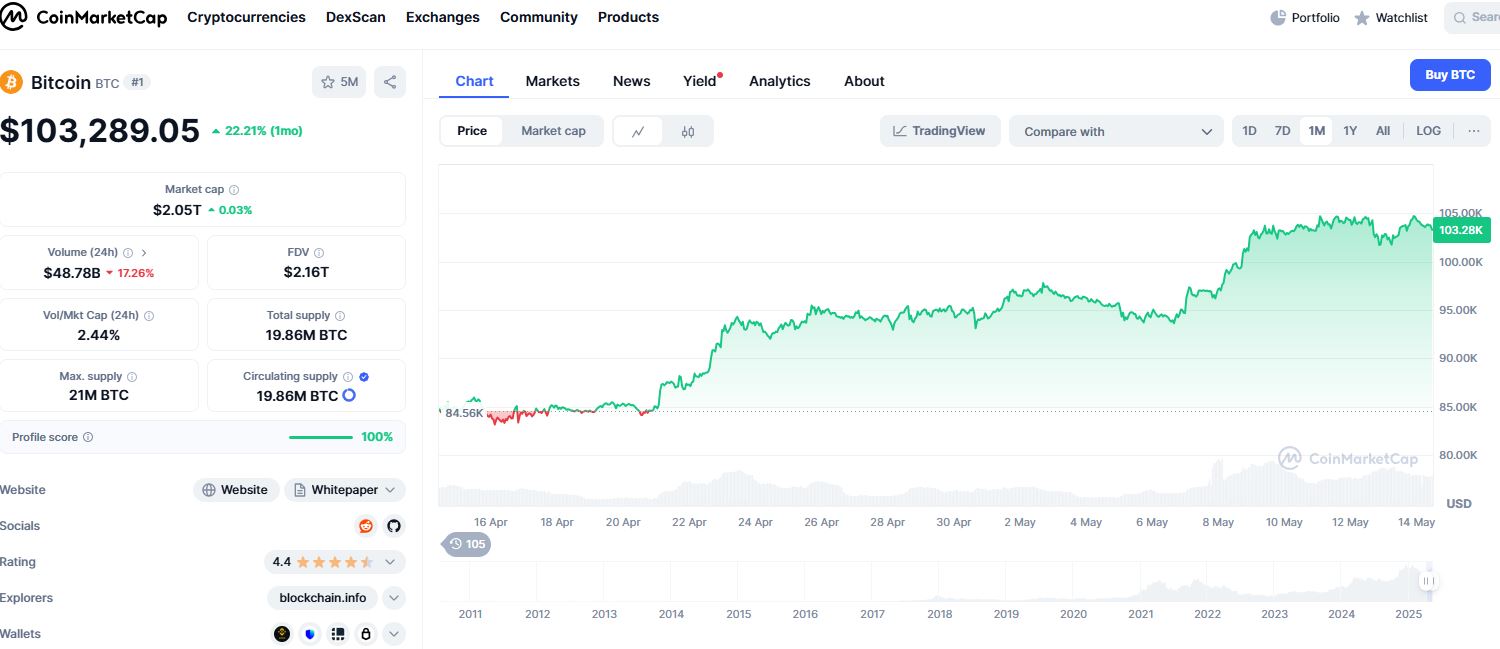The width and height of the screenshot is (1500, 649).
Task: Open the Compare with dropdown
Action: click(x=1116, y=131)
